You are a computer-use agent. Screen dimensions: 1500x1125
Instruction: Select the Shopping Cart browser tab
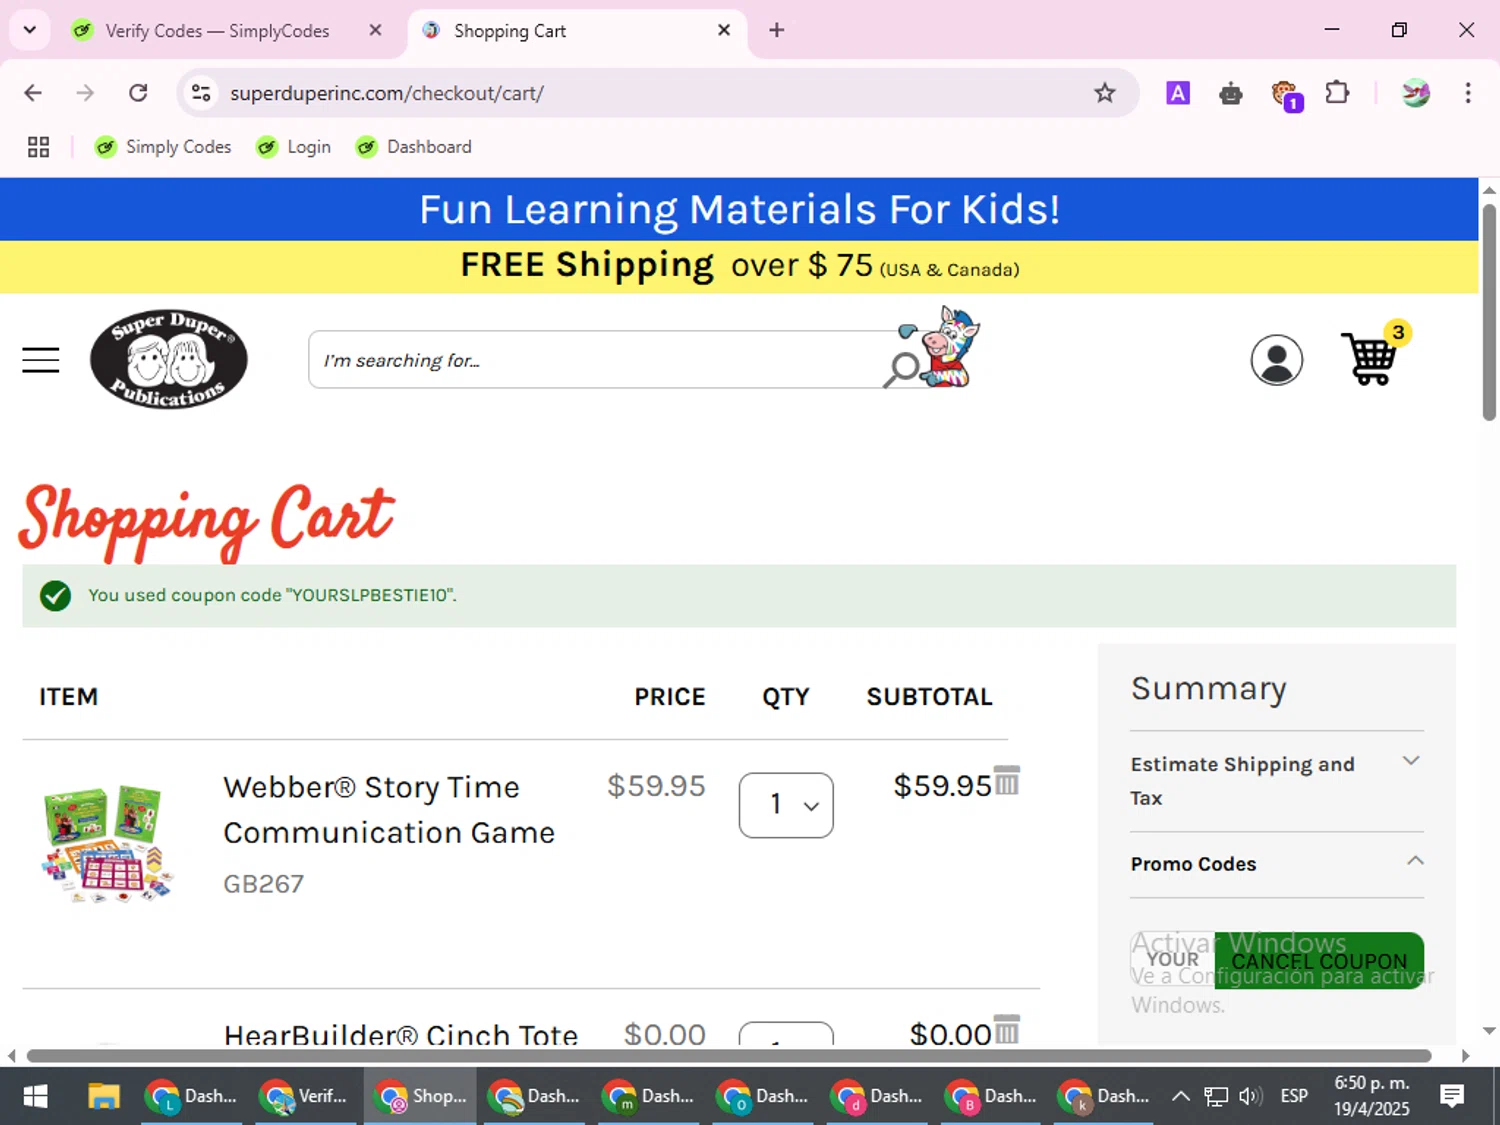click(x=578, y=31)
